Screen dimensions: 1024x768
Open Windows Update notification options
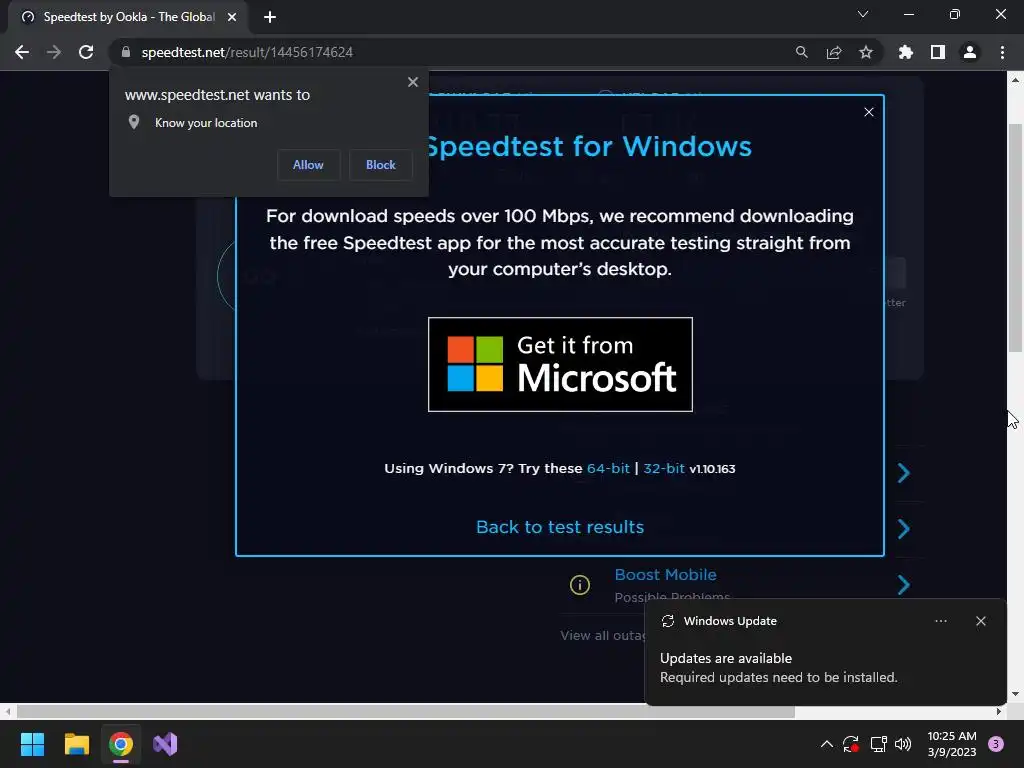[x=940, y=621]
